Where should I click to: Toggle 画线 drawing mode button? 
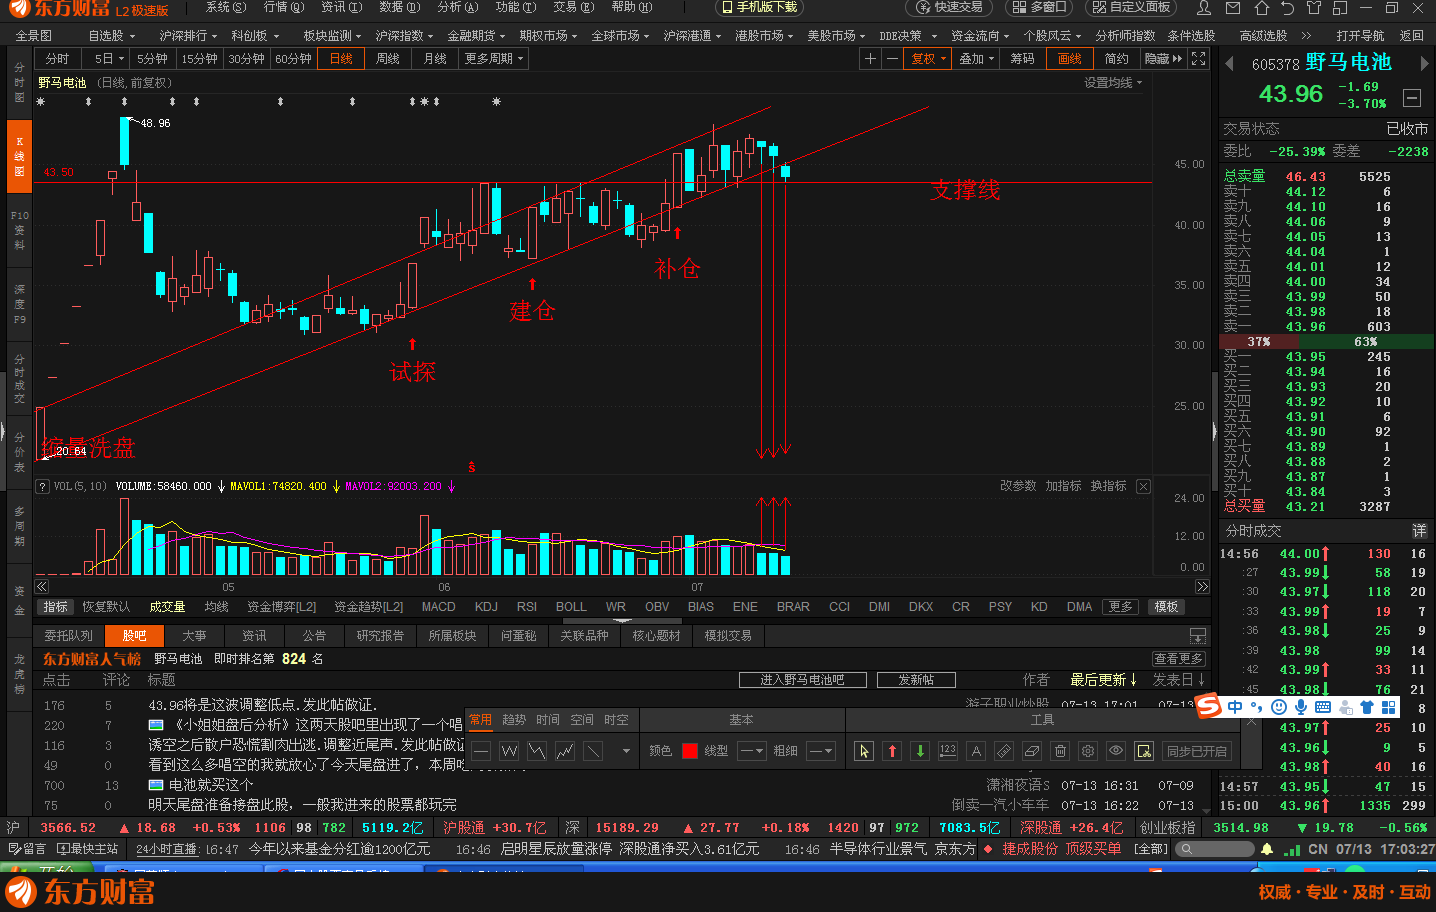pos(1070,59)
